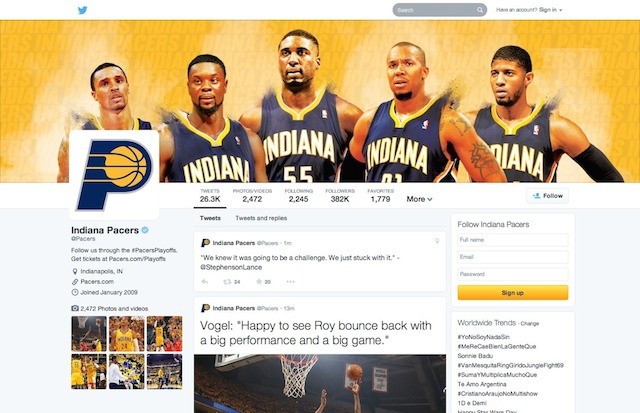Open the Photos/Videos 2,472 stat tab
This screenshot has height=413, width=640.
252,196
